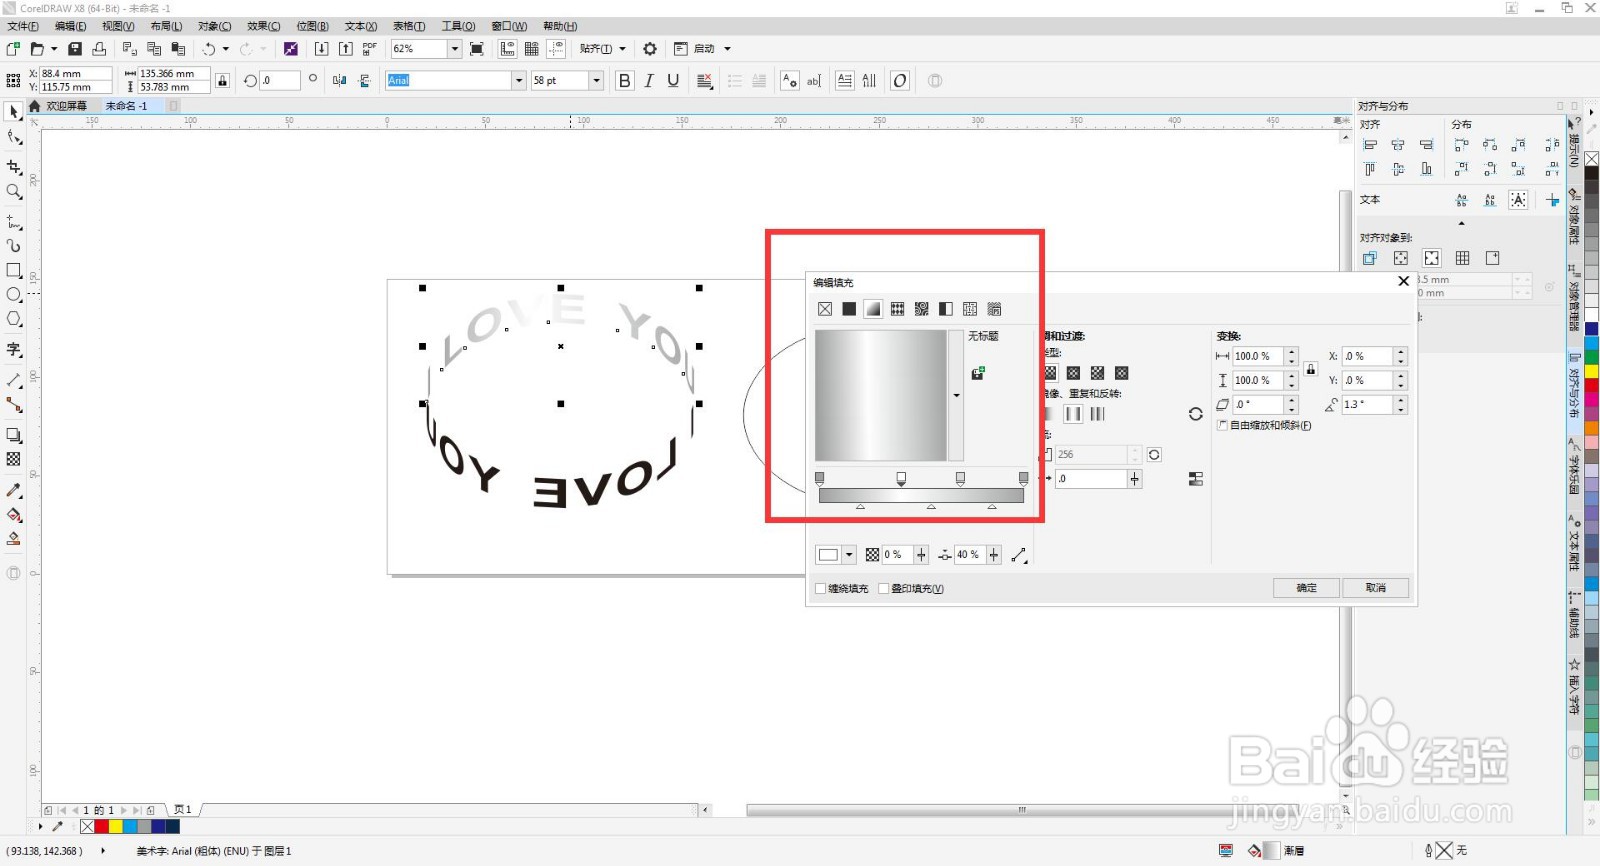Click the Import icon in toolbar
The image size is (1600, 866).
tap(321, 49)
